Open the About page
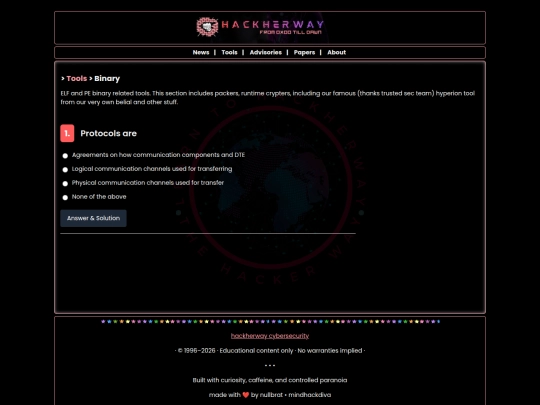 [336, 52]
